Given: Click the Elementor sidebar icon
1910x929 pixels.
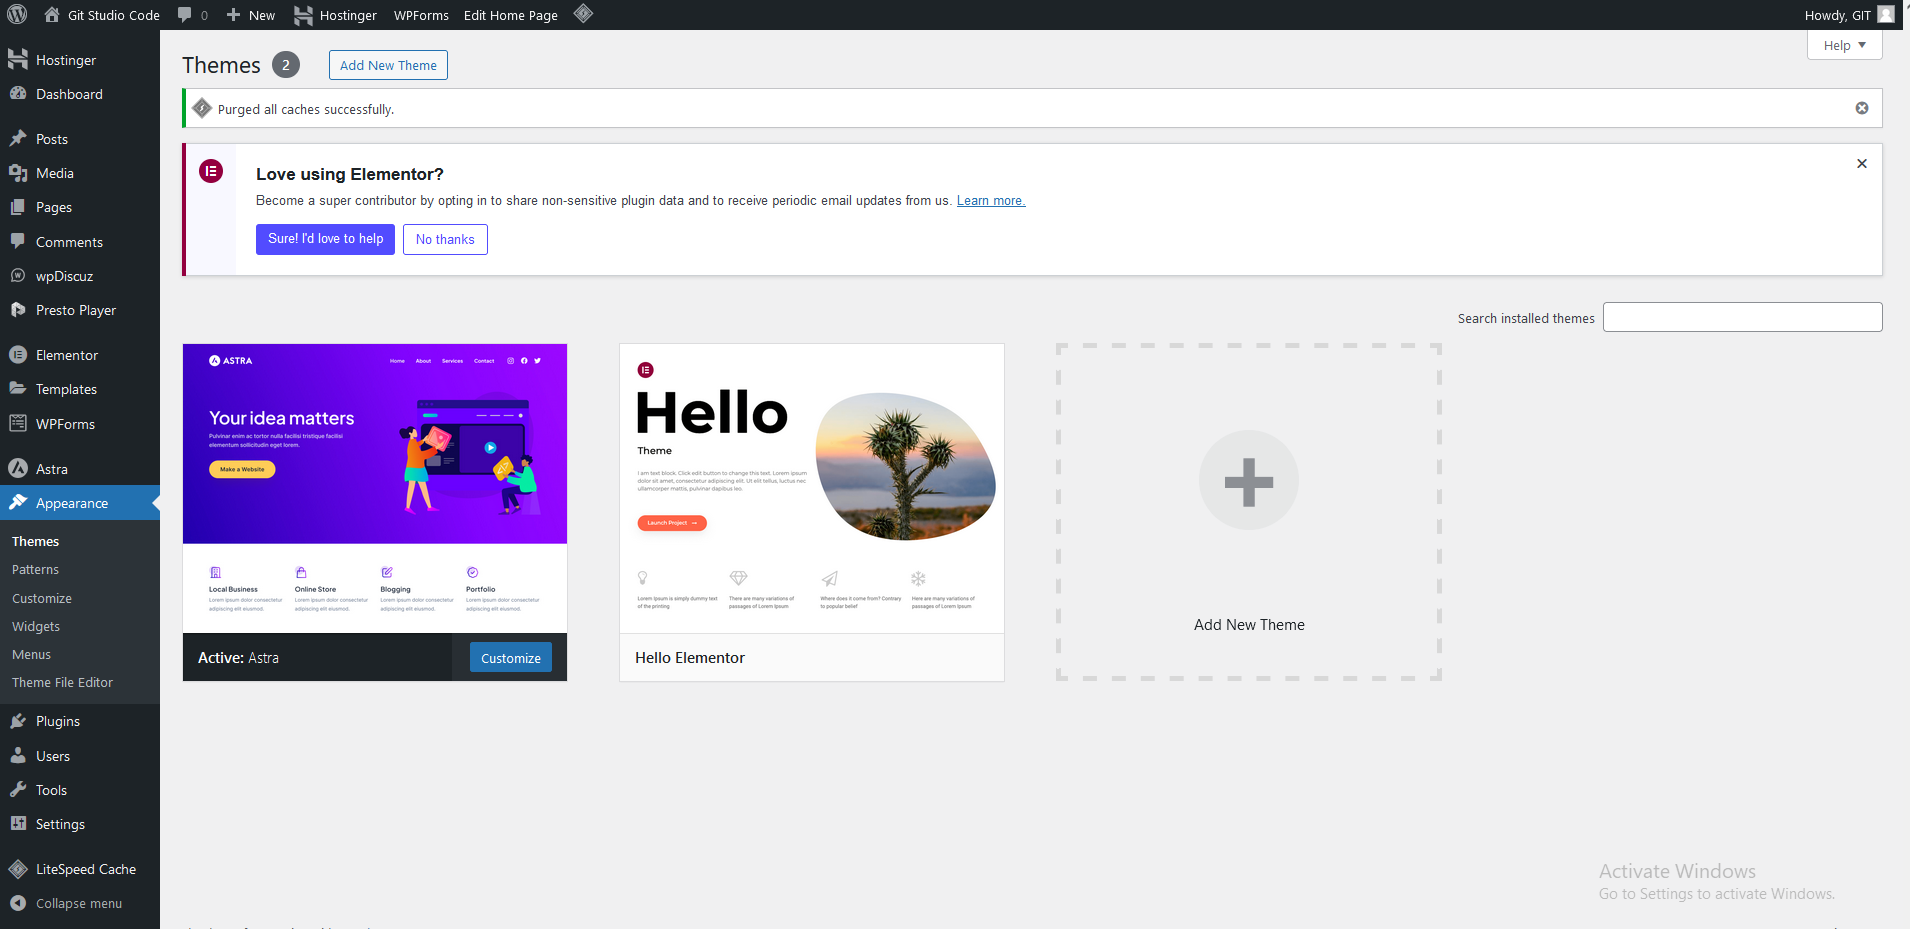Looking at the screenshot, I should pyautogui.click(x=18, y=355).
